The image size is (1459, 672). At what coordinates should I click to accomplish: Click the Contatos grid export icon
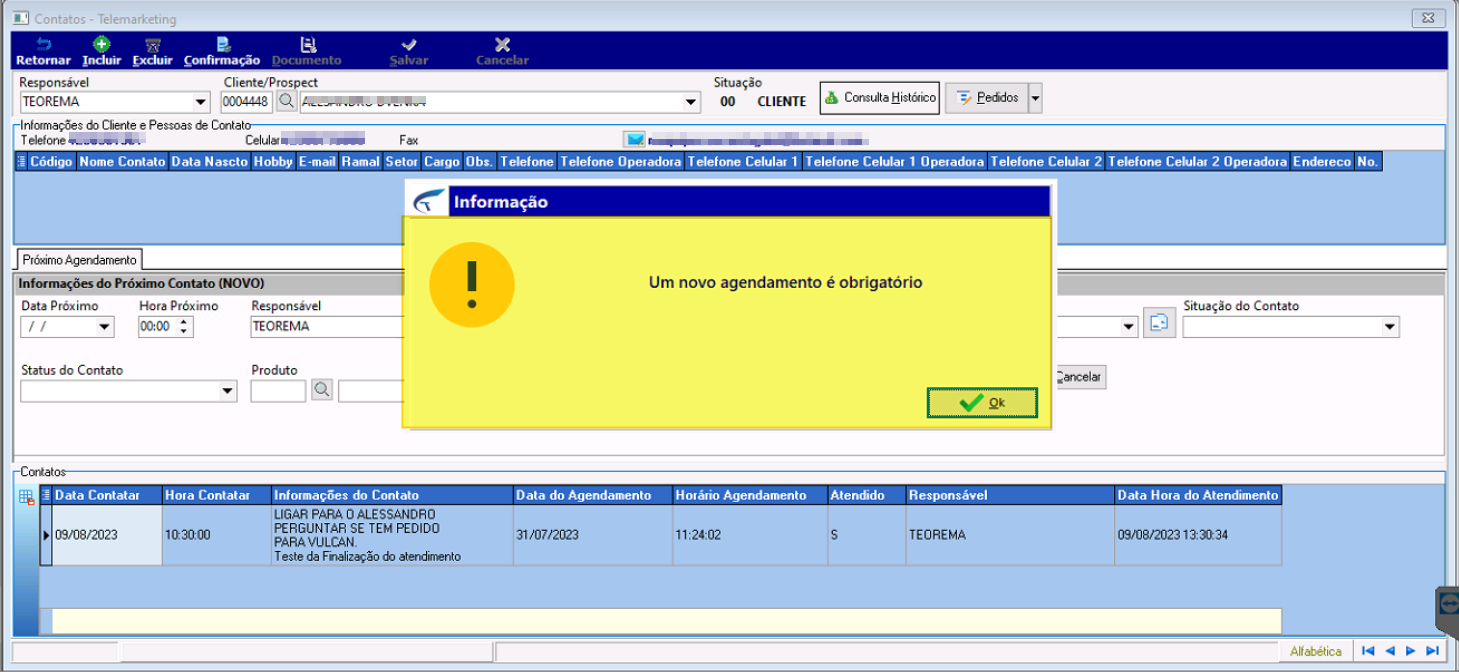pos(27,497)
